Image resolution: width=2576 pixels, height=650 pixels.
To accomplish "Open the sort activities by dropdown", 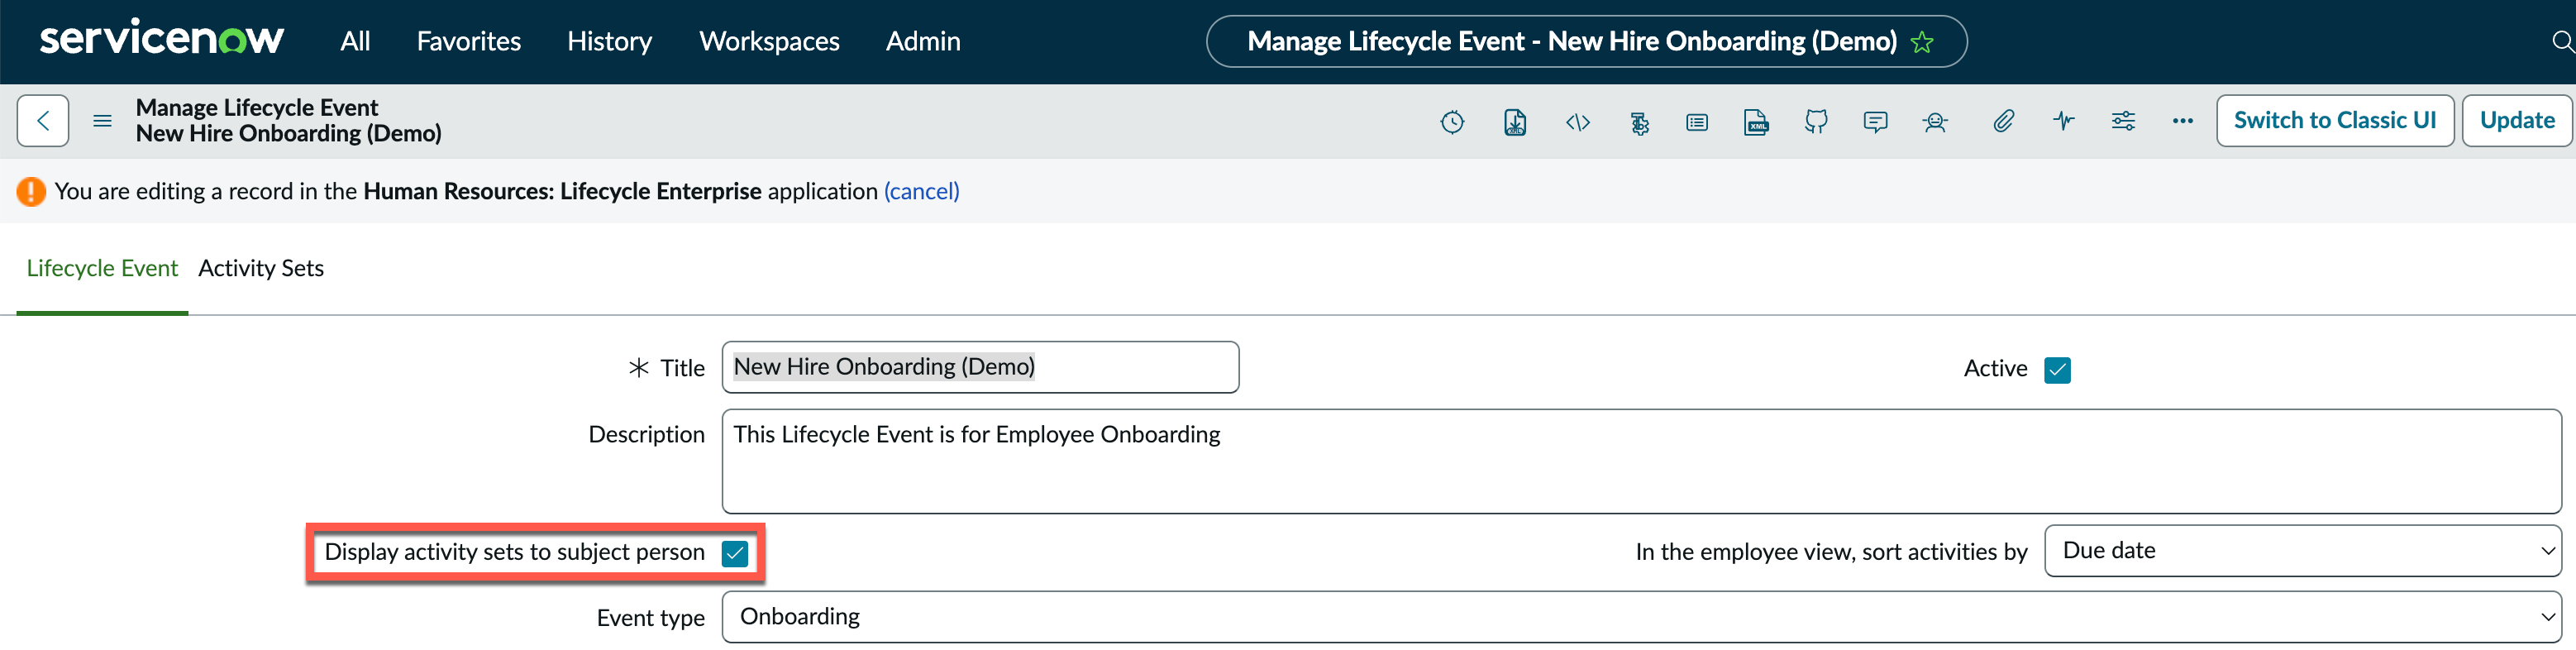I will click(x=2302, y=551).
